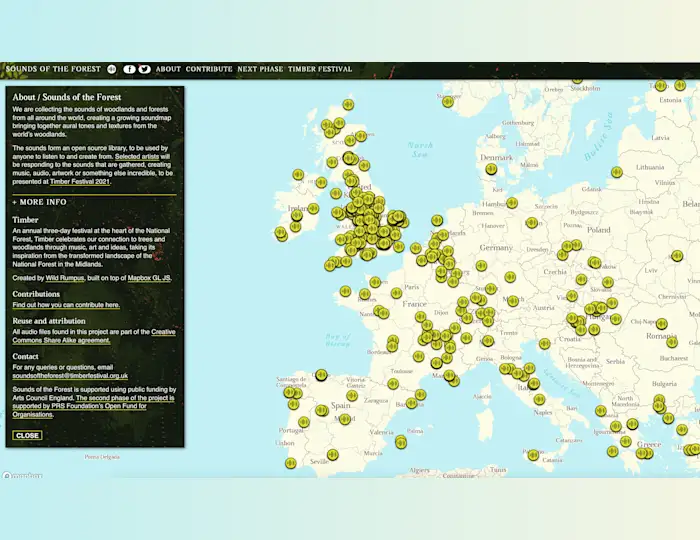Image resolution: width=700 pixels, height=540 pixels.
Task: Open the NEXT PHASE menu item
Action: click(x=260, y=69)
